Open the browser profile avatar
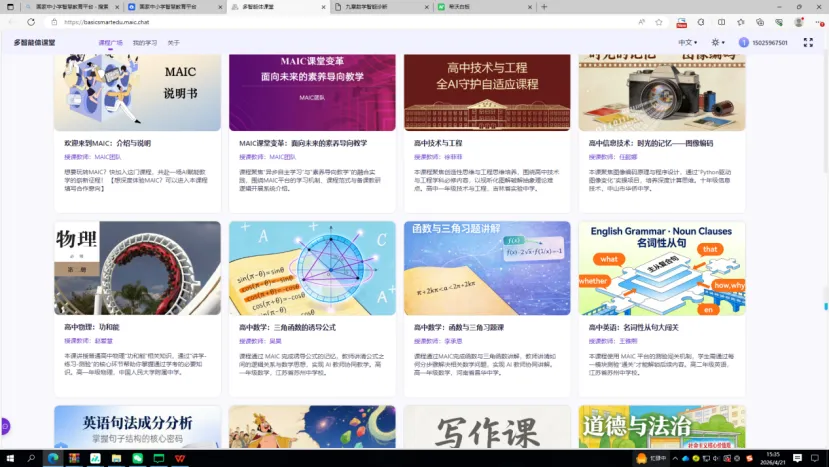Image resolution: width=830 pixels, height=467 pixels. tap(798, 22)
